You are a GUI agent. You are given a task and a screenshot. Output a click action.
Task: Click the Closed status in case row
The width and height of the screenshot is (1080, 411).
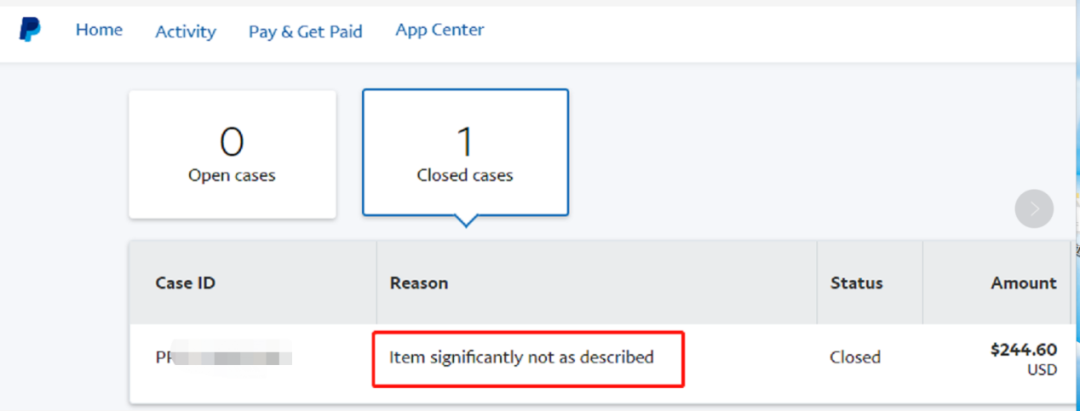coord(855,357)
